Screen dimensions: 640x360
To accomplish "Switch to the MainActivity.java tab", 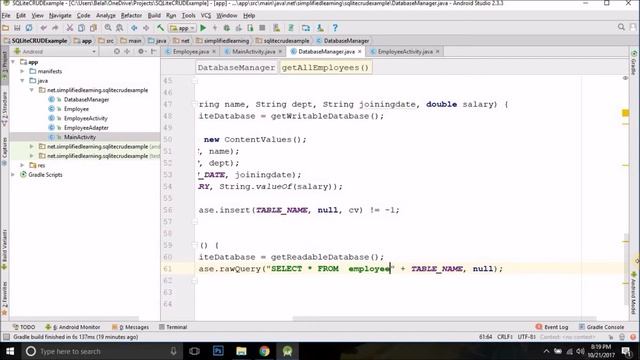I will tap(253, 51).
